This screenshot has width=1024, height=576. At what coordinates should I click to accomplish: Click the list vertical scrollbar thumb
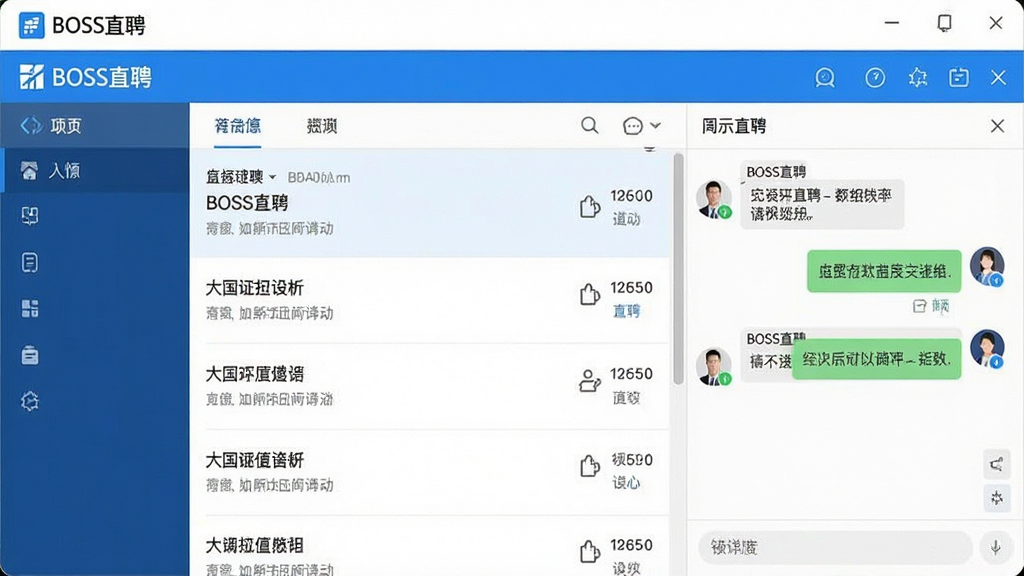pyautogui.click(x=678, y=269)
